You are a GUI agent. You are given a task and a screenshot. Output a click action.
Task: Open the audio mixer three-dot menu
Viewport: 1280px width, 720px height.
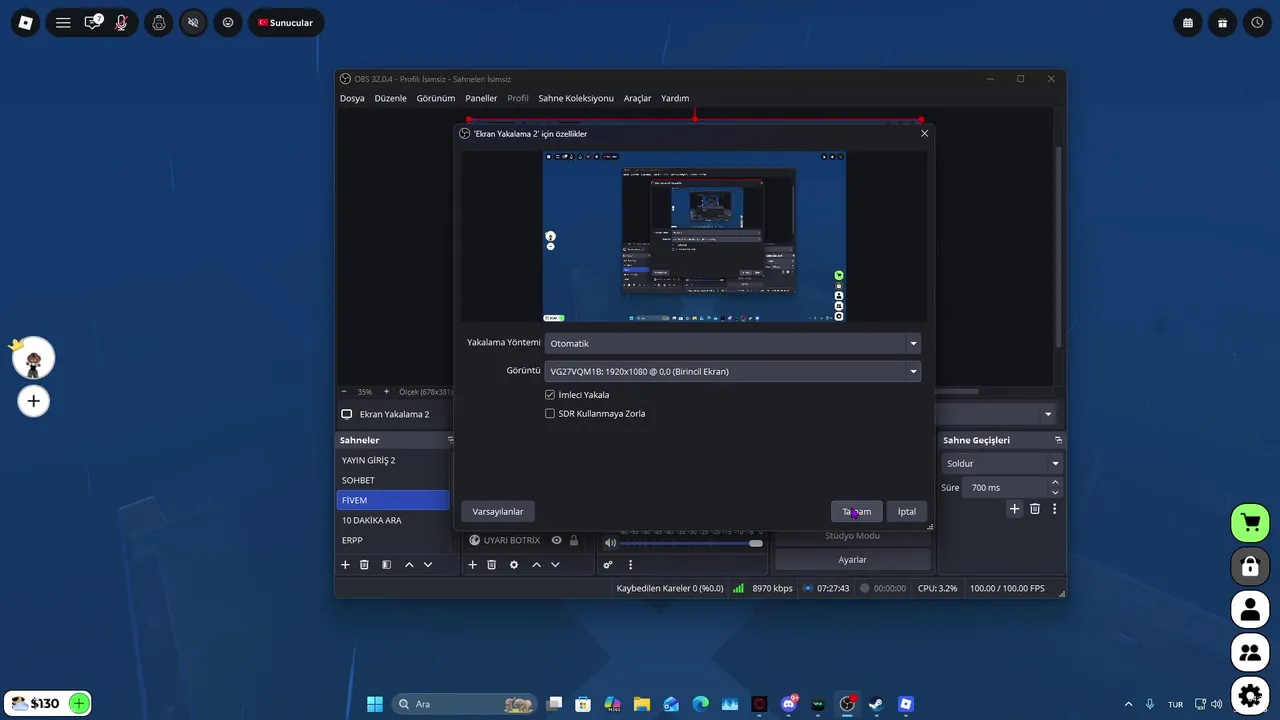tap(630, 565)
